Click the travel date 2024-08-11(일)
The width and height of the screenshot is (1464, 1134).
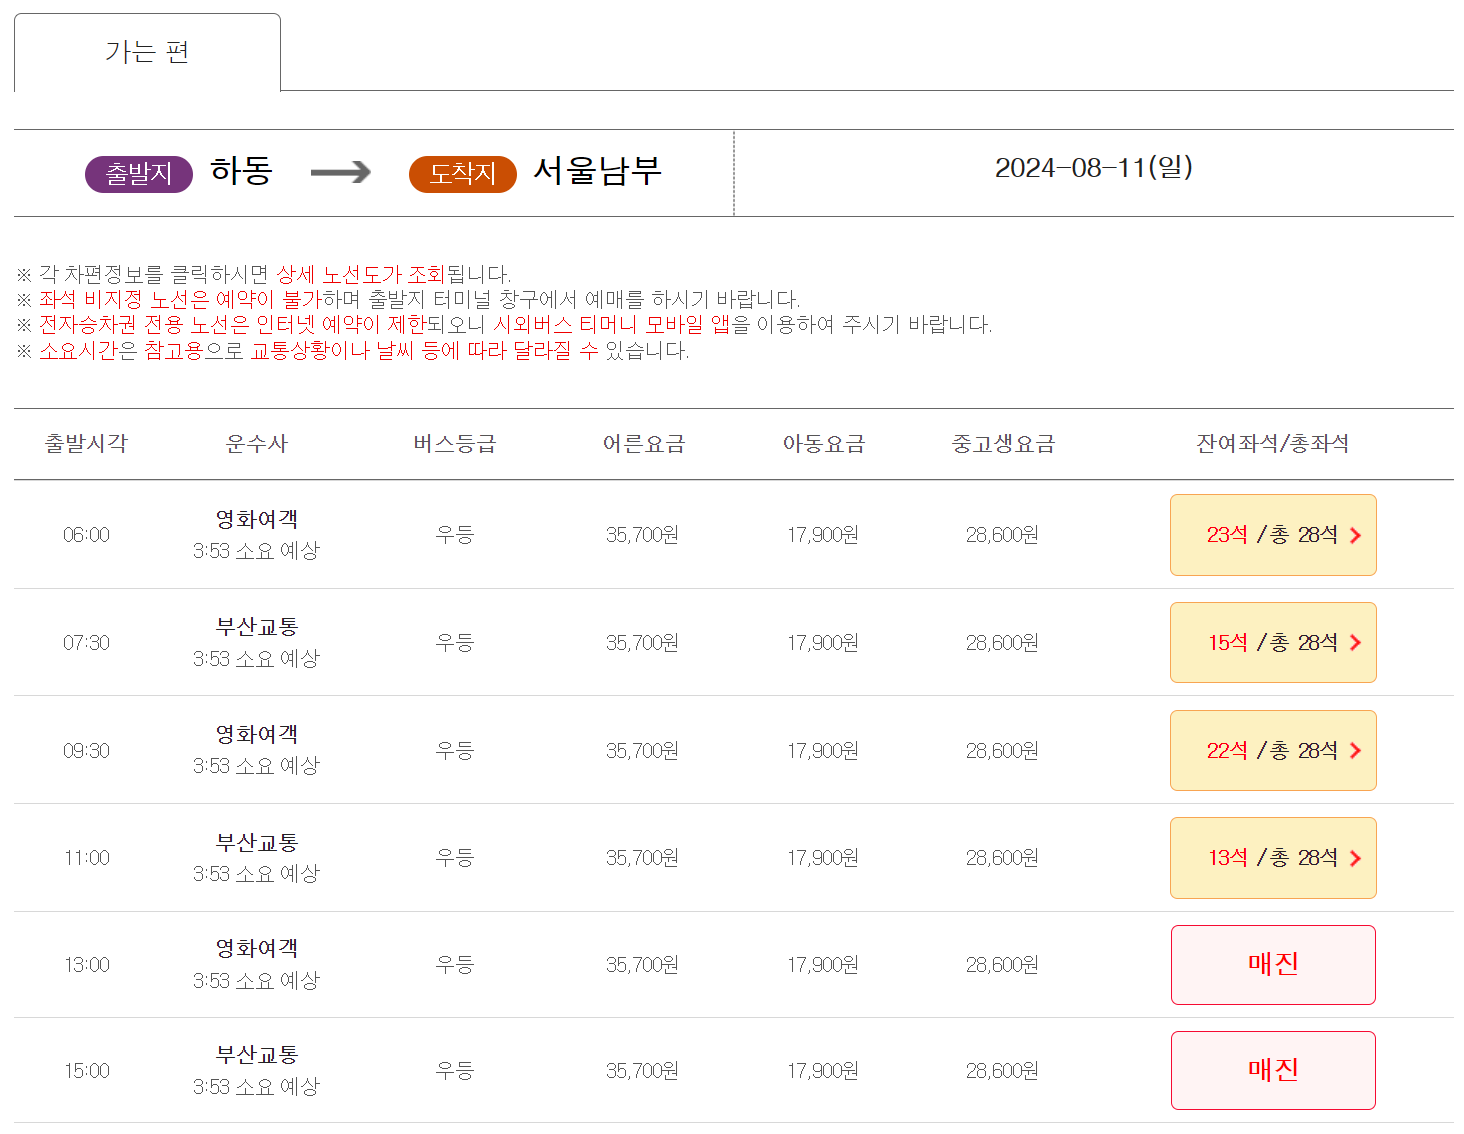(x=1094, y=167)
